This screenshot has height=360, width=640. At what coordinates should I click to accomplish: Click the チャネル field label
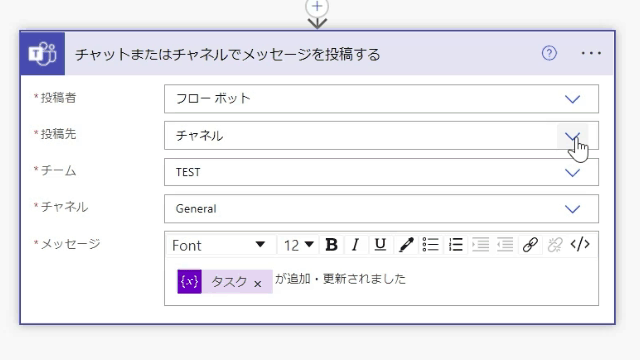(64, 207)
